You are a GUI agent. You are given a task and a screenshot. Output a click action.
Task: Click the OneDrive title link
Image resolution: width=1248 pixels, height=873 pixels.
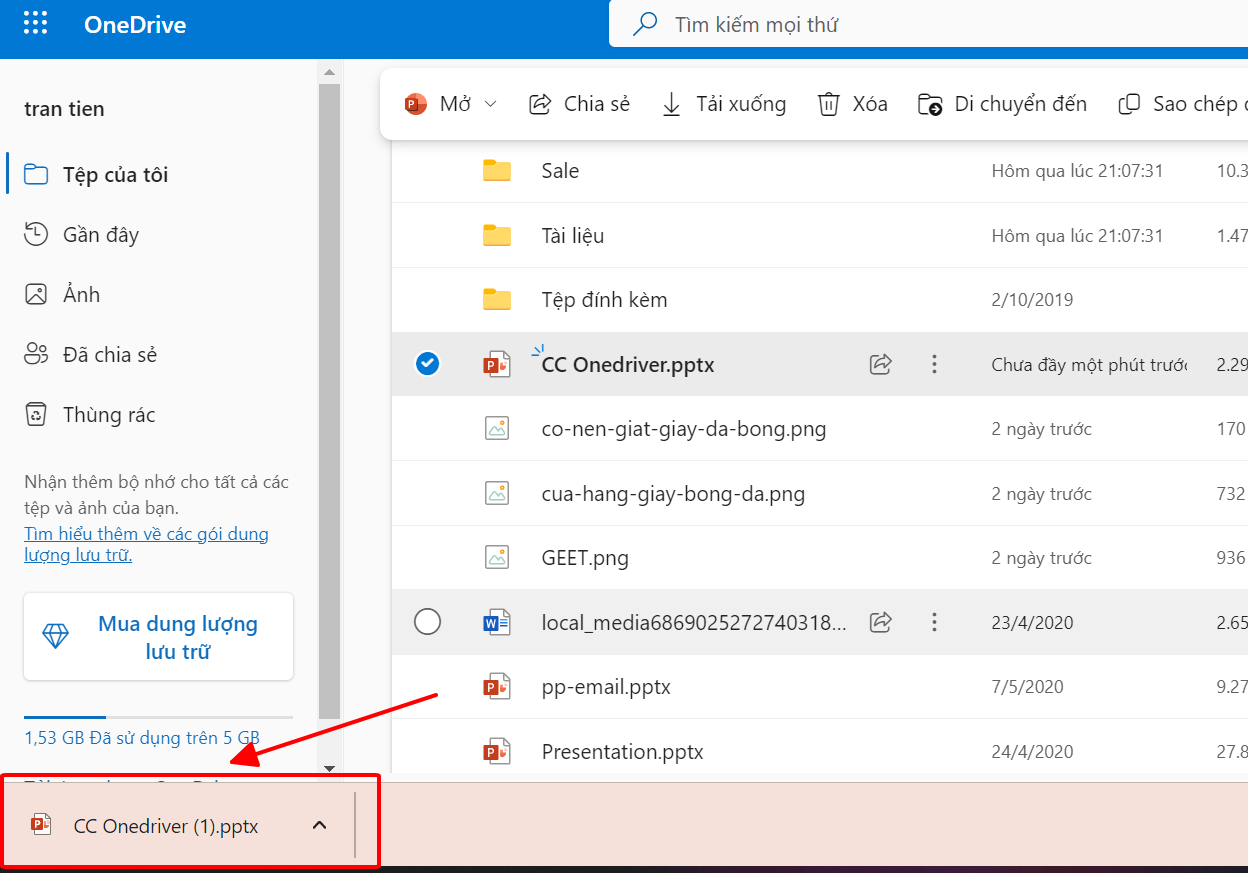click(x=135, y=25)
